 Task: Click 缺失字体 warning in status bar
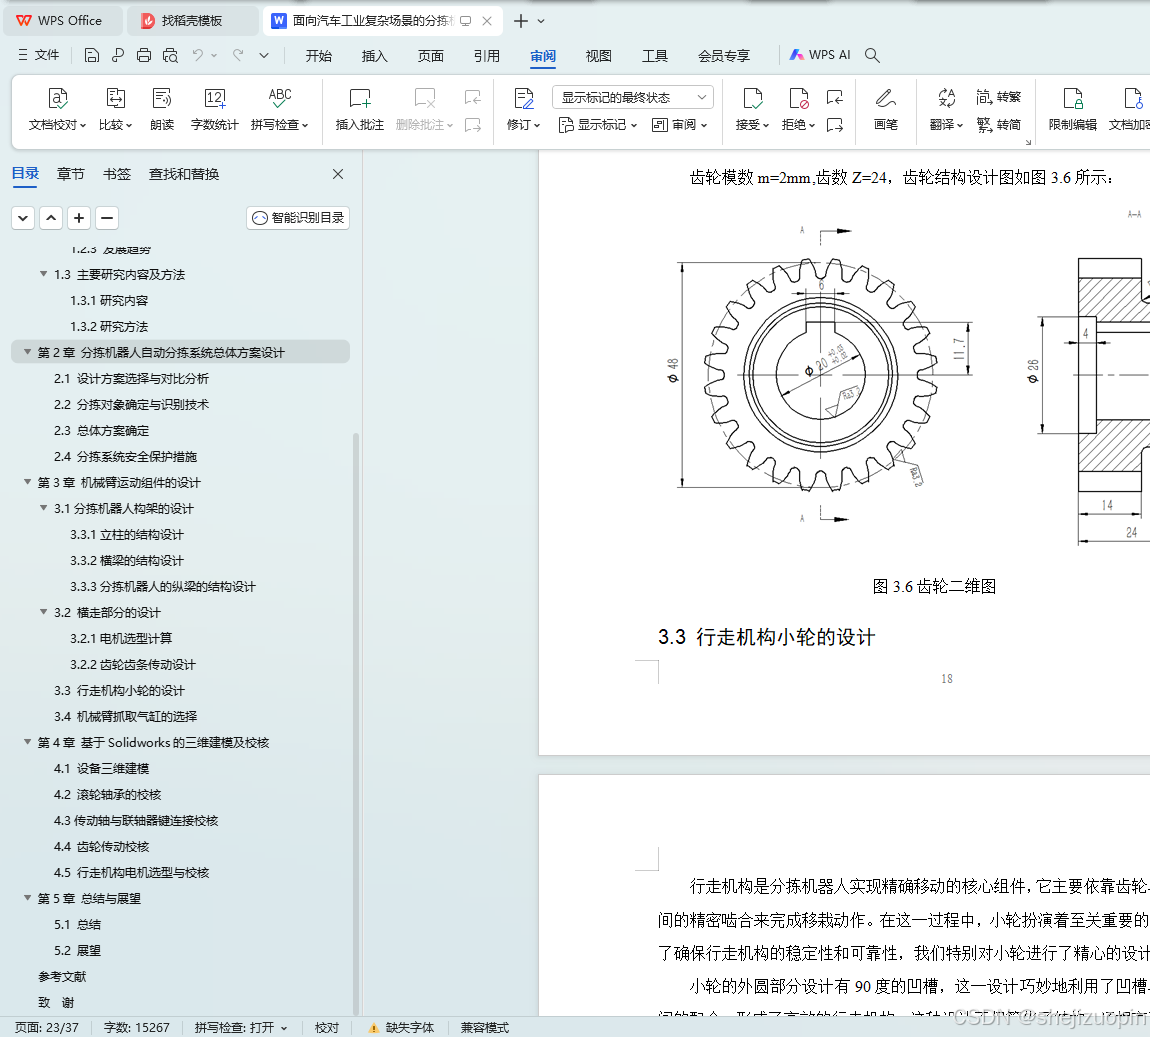[x=402, y=1027]
